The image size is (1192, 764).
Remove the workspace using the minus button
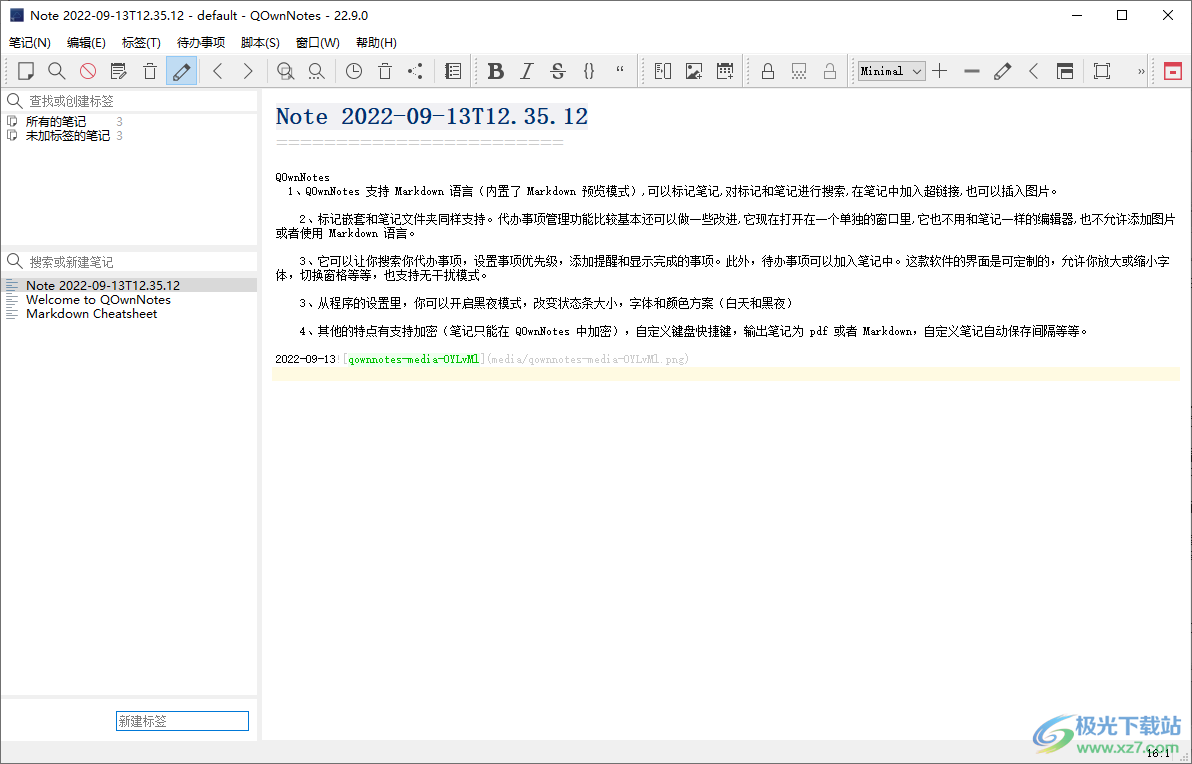pyautogui.click(x=972, y=71)
